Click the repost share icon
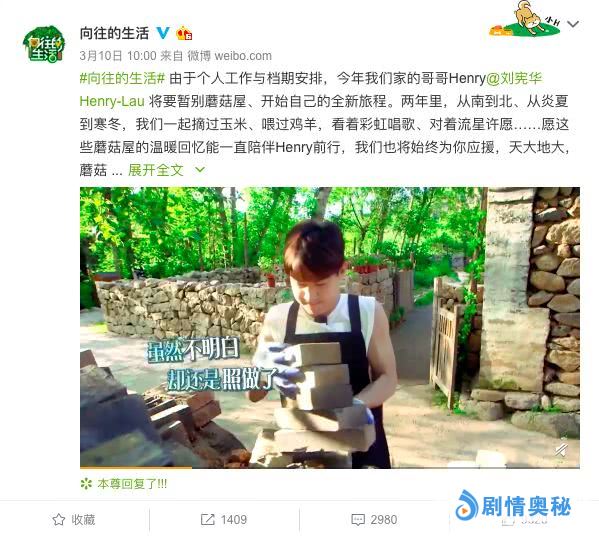This screenshot has height=536, width=599. pos(207,520)
